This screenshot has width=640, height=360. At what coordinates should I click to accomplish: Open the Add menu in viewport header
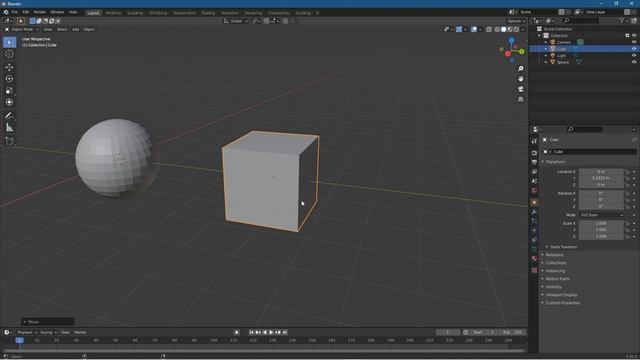coord(76,29)
